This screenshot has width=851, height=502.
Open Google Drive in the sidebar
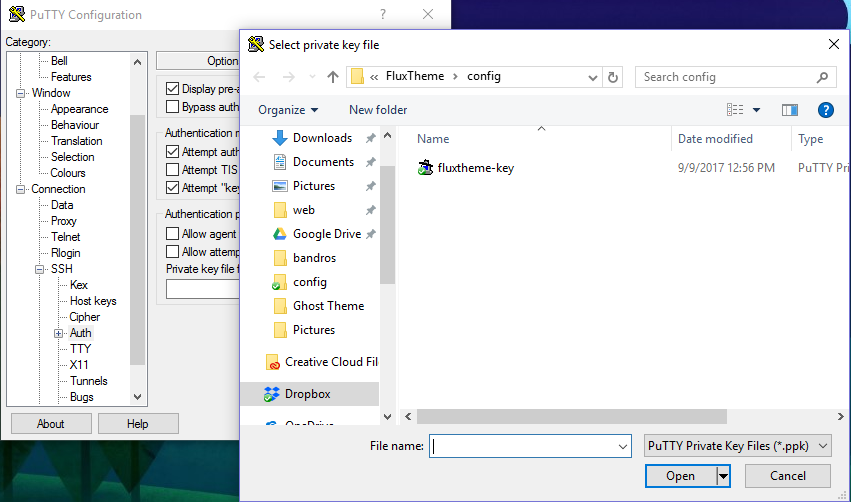(326, 234)
